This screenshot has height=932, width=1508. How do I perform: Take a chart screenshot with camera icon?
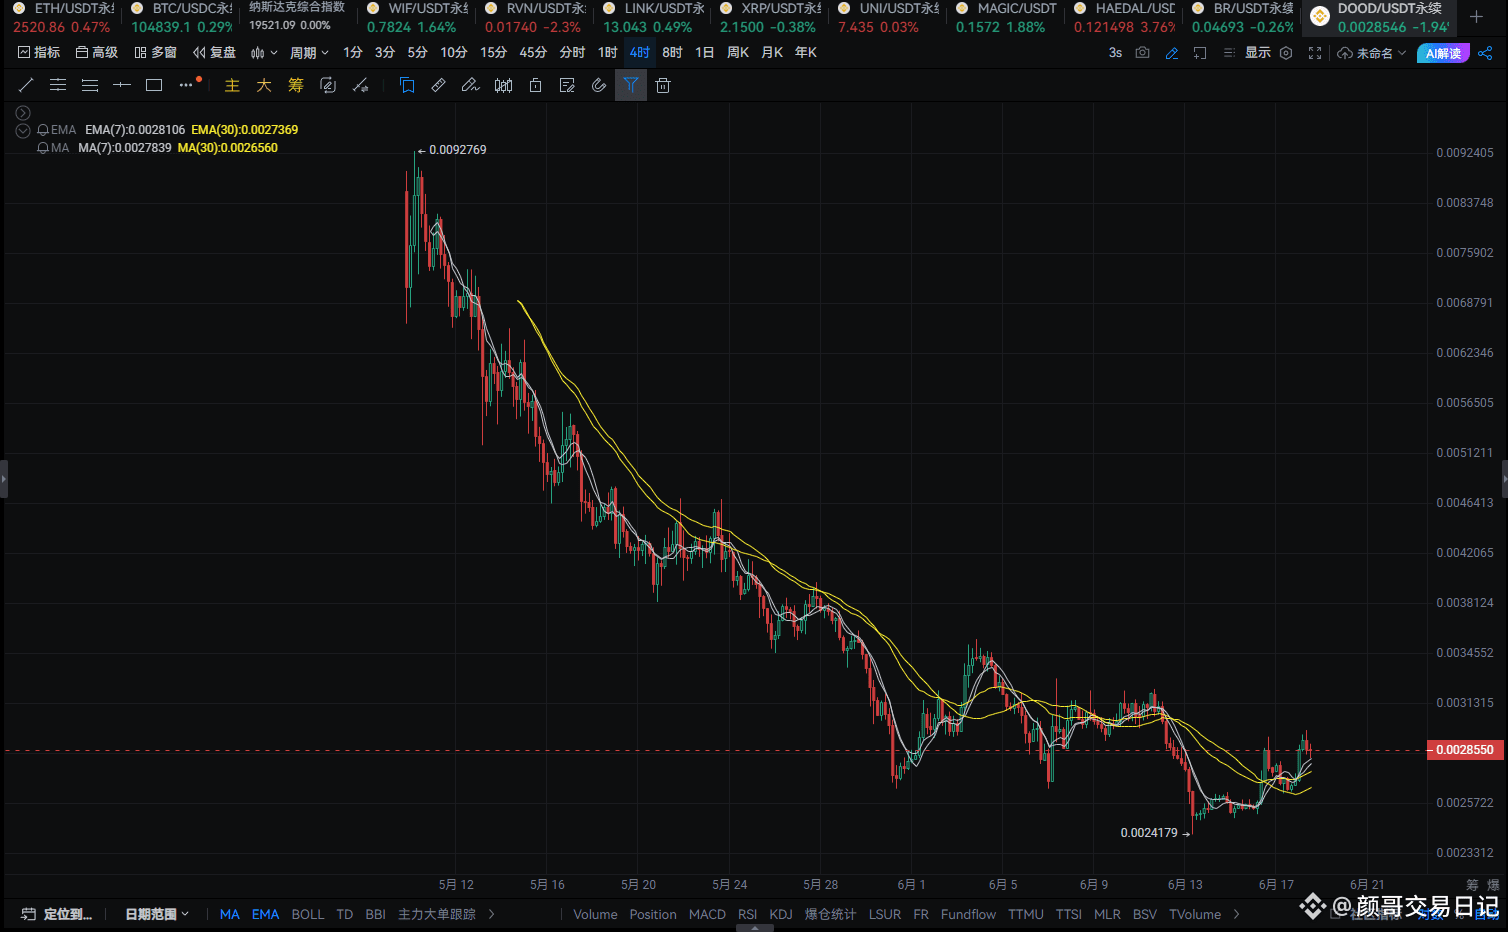coord(1143,53)
